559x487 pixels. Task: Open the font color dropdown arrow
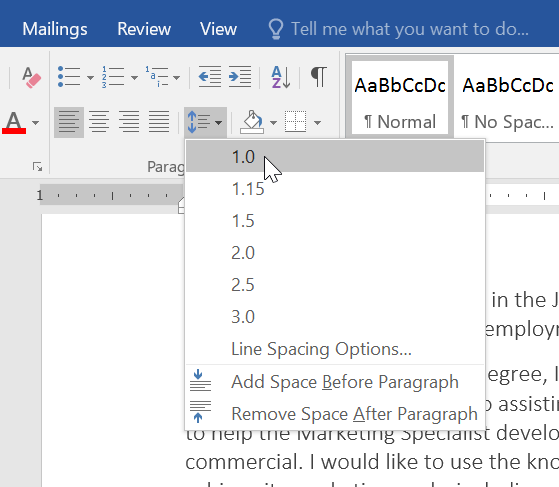tap(35, 123)
